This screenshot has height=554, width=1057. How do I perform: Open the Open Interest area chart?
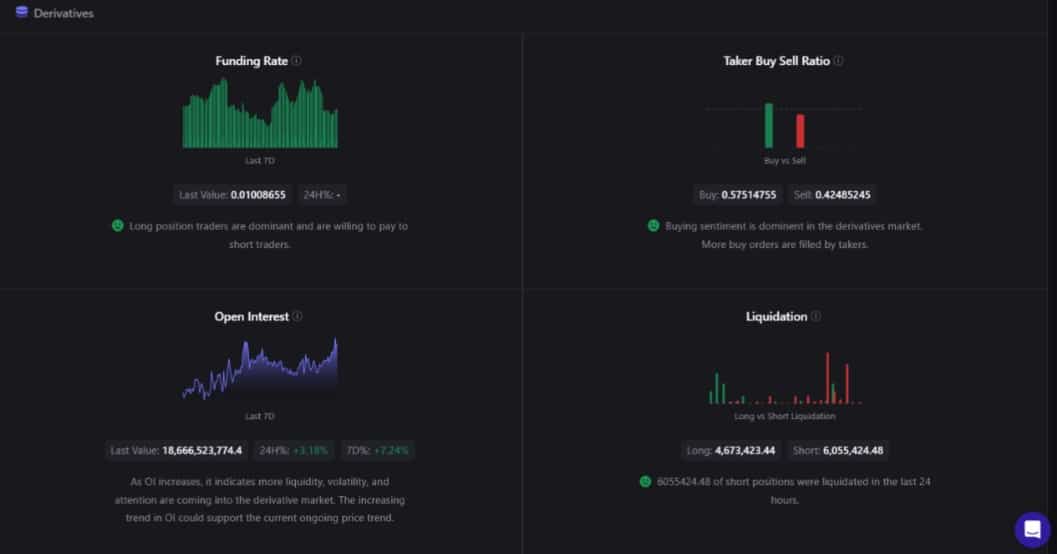click(260, 372)
